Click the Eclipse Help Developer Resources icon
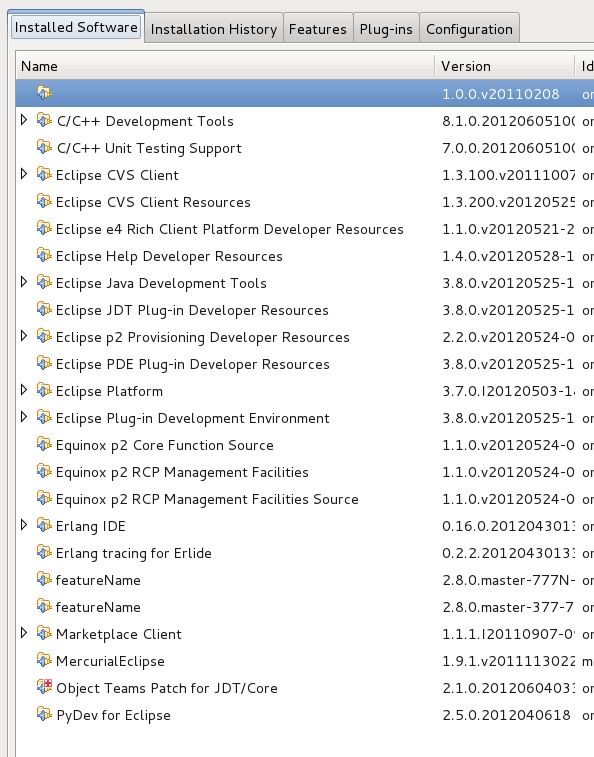This screenshot has width=594, height=757. tap(44, 255)
